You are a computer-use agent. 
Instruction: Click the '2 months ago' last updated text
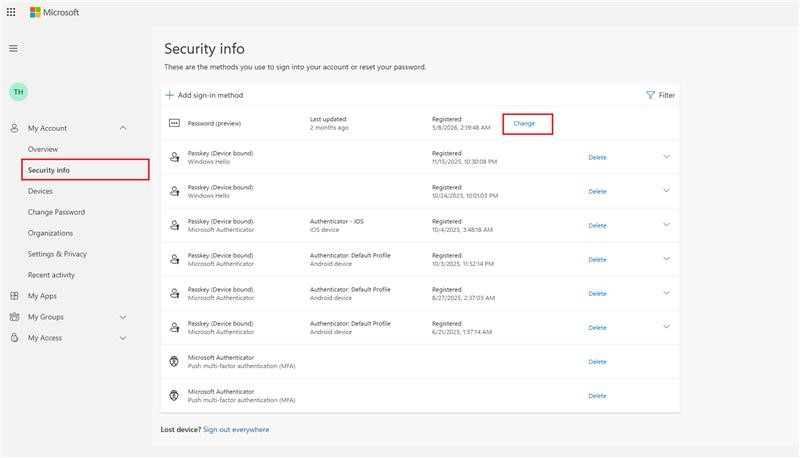click(x=329, y=128)
